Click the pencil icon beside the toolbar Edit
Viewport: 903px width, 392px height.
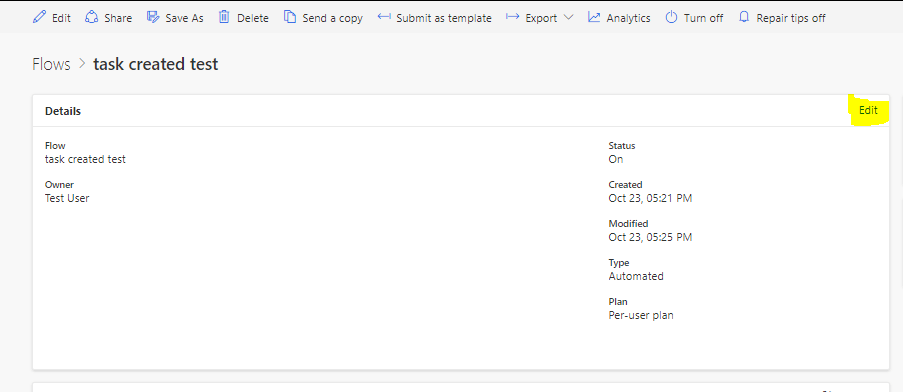[x=39, y=17]
